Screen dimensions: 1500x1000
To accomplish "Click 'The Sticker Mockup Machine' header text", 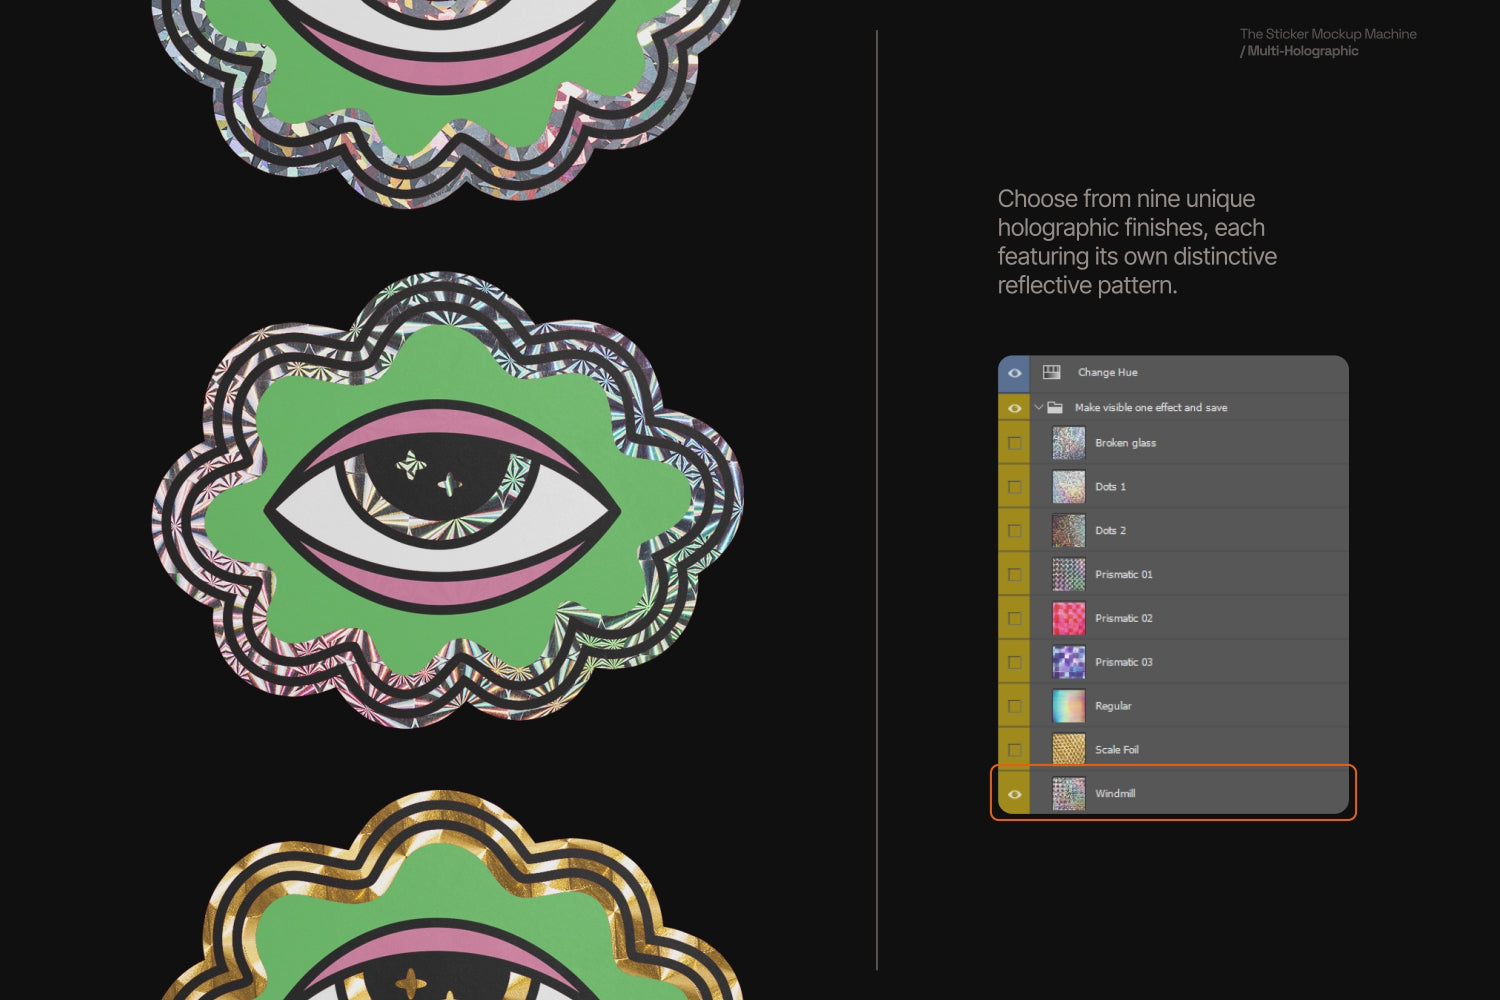I will click(1328, 34).
